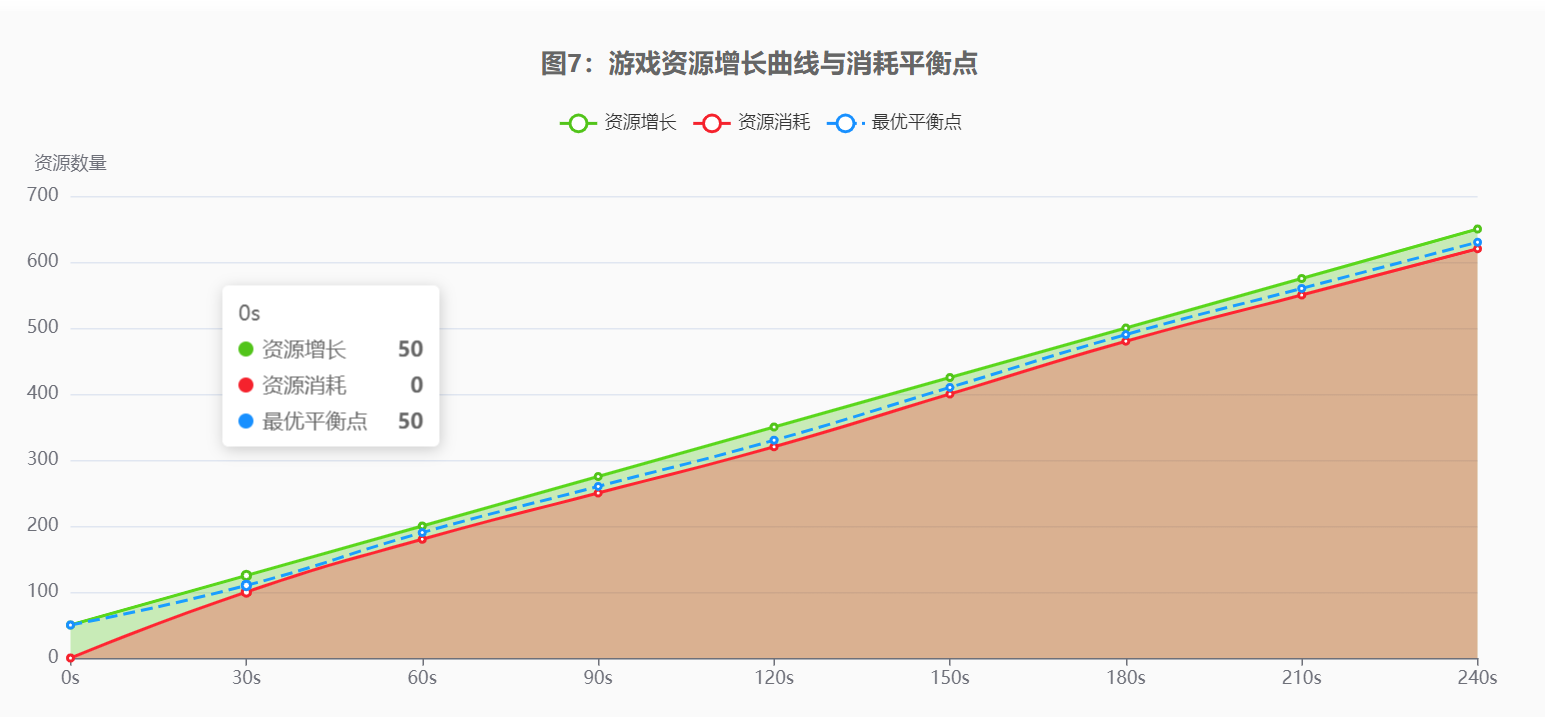Click the green dot in the tooltip
Screen dimensions: 1545x717
point(246,349)
